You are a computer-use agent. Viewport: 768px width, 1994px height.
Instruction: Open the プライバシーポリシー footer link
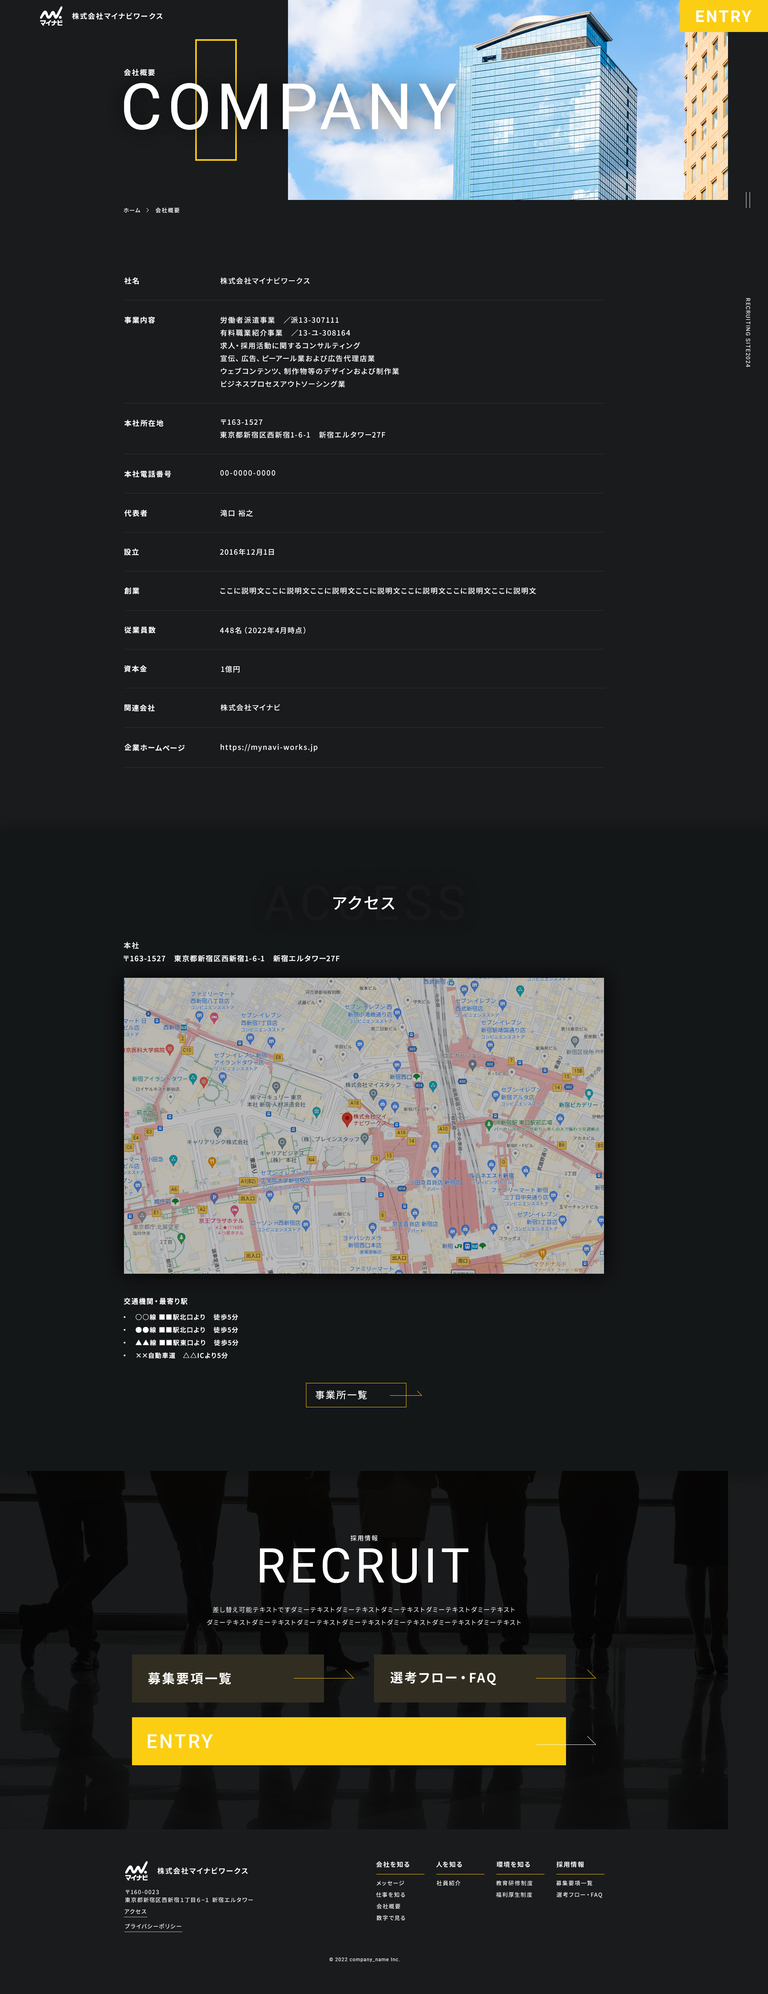153,1926
